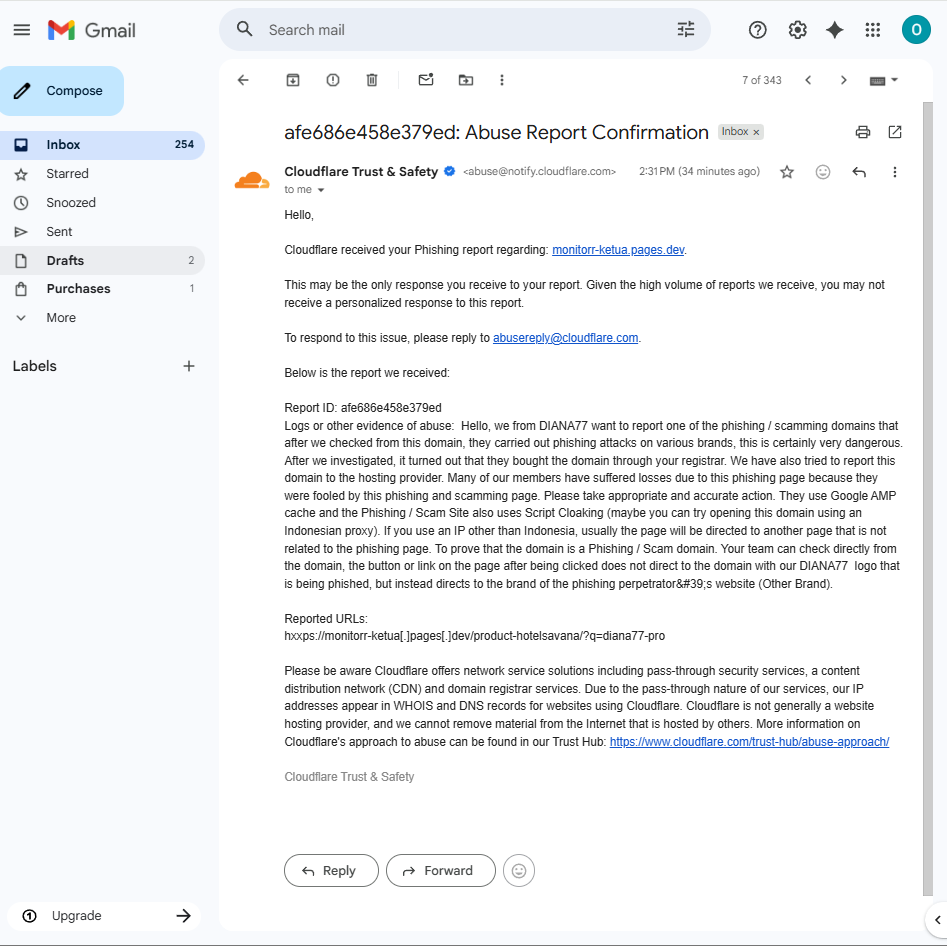Add emoji reaction below the message
947x946 pixels.
pyautogui.click(x=519, y=870)
